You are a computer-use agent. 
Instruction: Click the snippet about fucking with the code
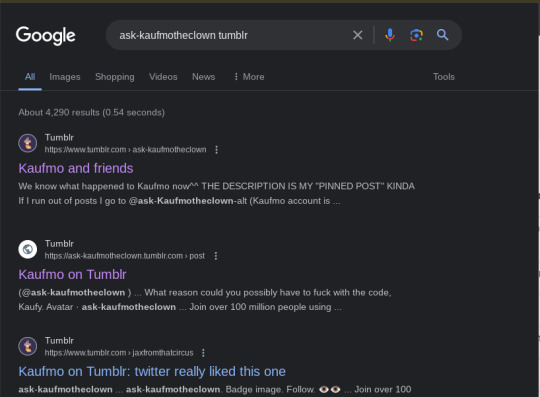click(x=205, y=293)
